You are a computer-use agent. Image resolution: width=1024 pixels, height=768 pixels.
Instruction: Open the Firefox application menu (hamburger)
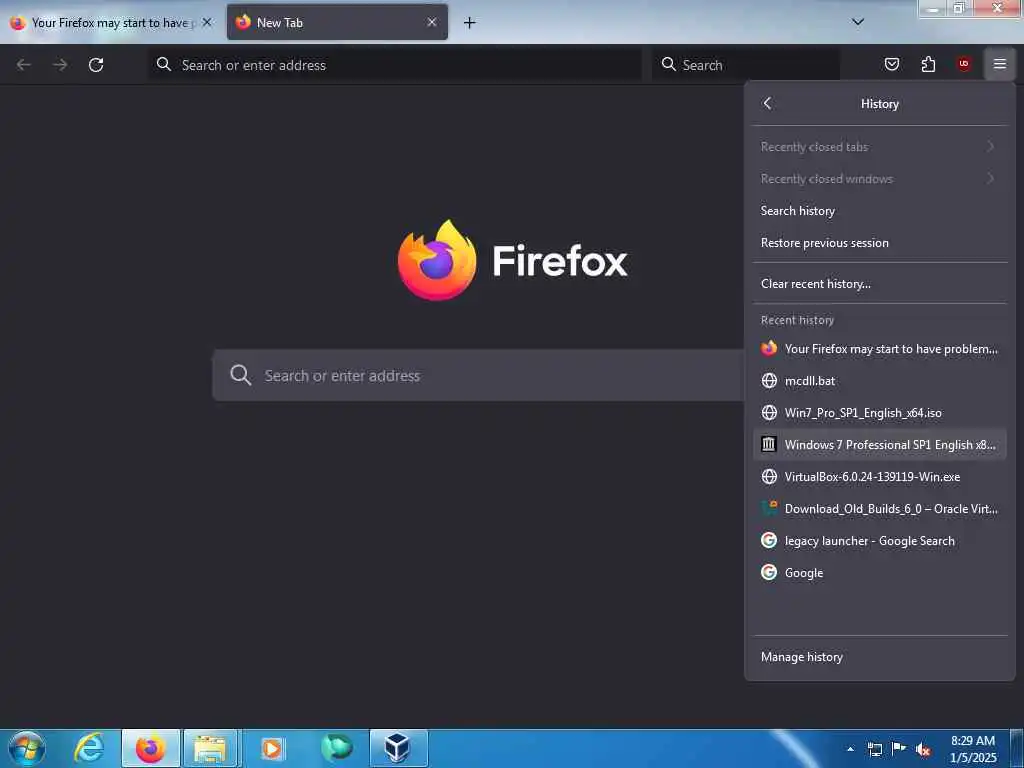pyautogui.click(x=999, y=64)
